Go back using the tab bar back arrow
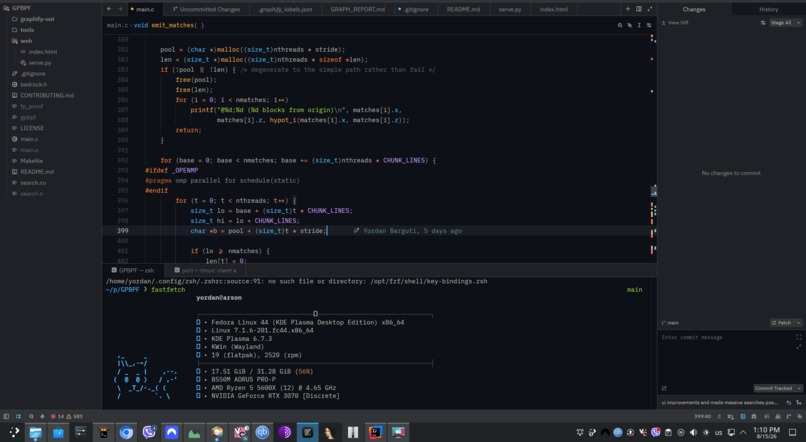The height and width of the screenshot is (442, 806). point(109,9)
